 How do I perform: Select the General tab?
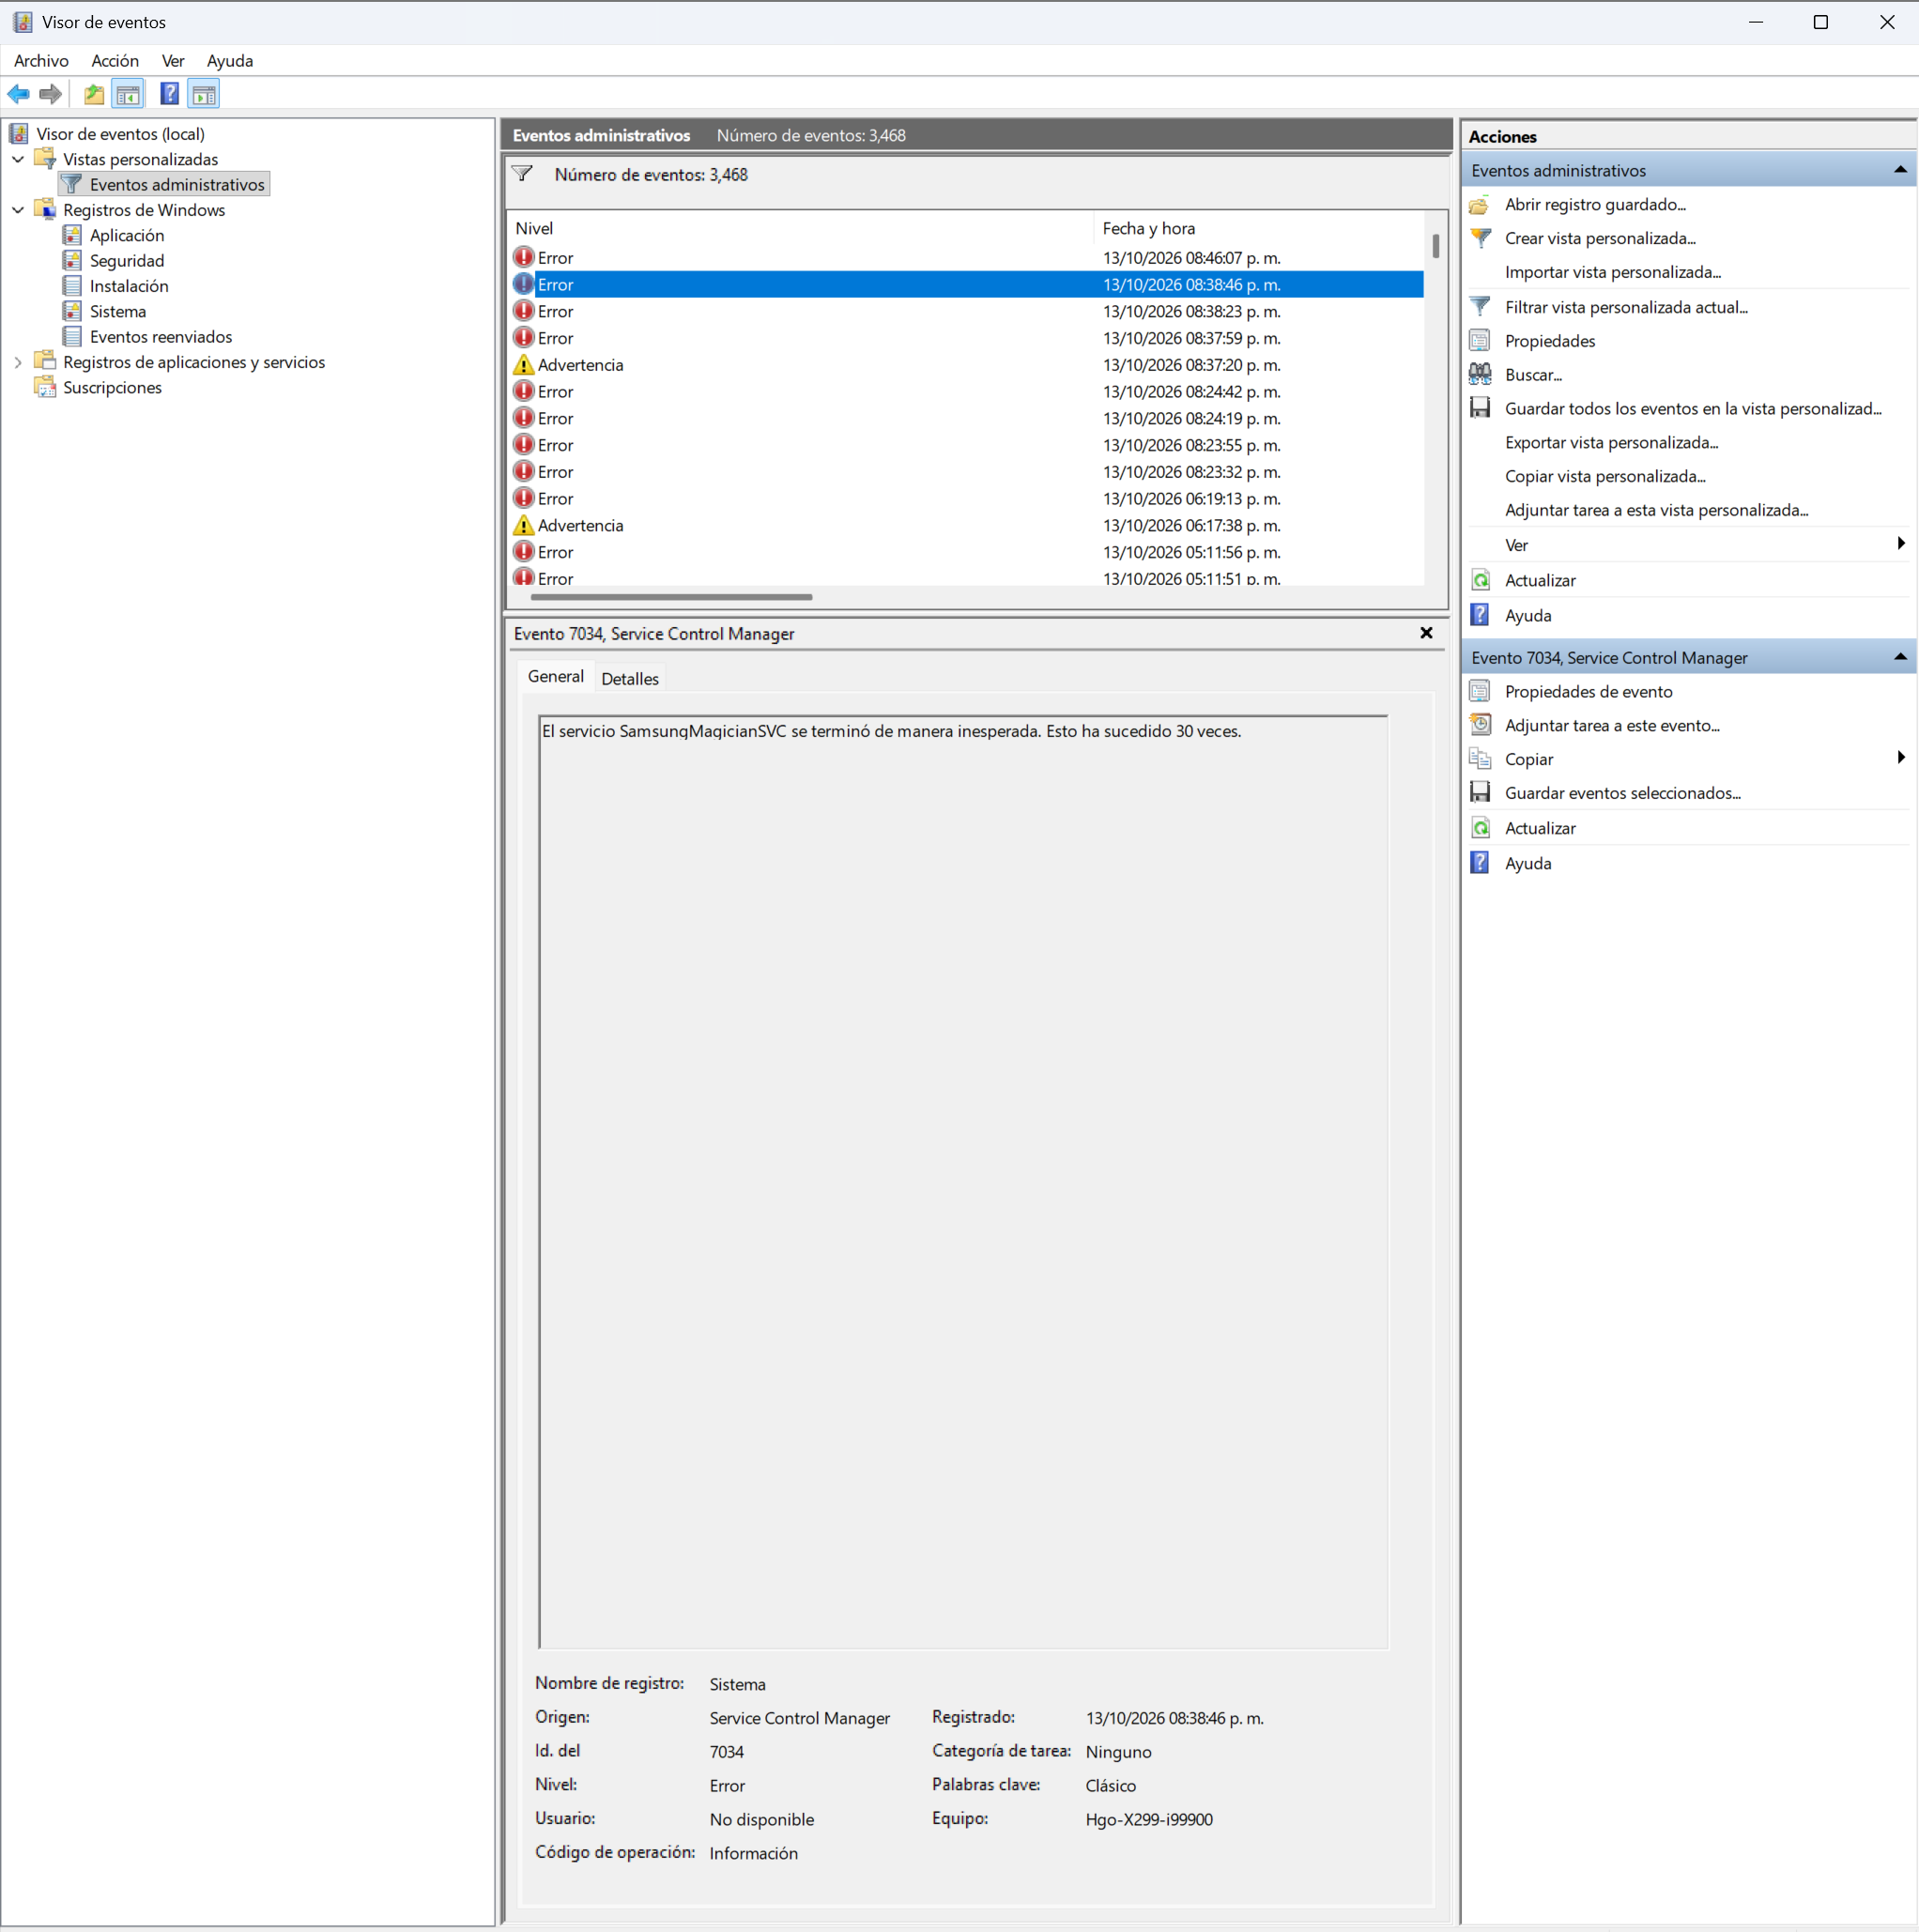(555, 677)
